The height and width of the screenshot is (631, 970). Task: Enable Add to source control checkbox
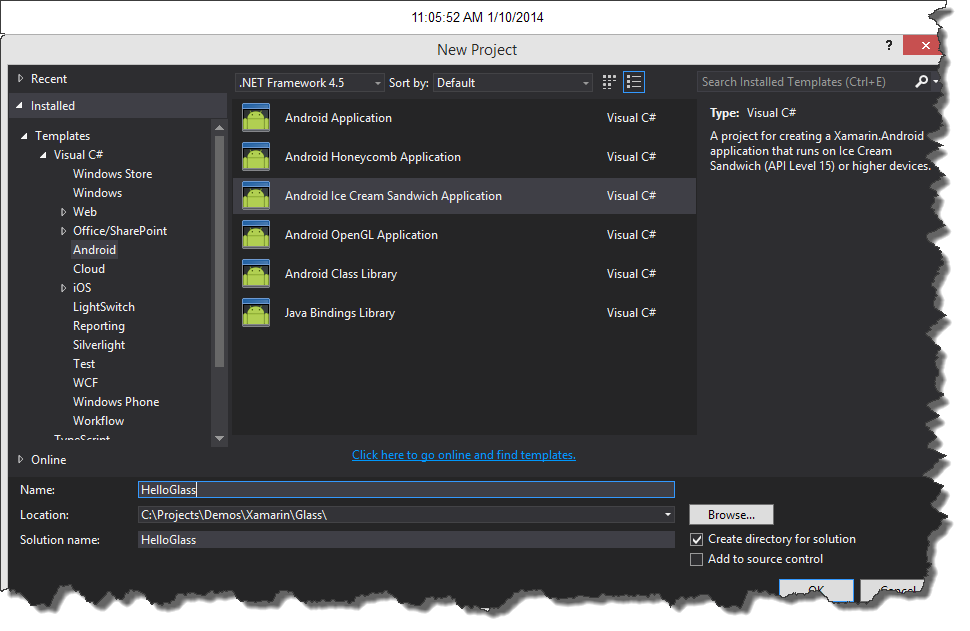tap(697, 559)
